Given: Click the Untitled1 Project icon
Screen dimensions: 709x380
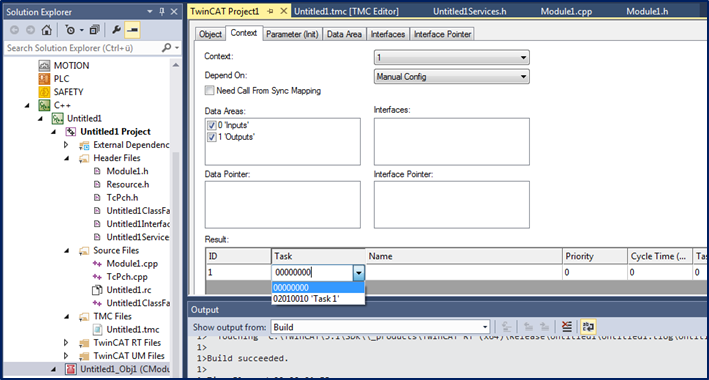Looking at the screenshot, I should click(71, 132).
